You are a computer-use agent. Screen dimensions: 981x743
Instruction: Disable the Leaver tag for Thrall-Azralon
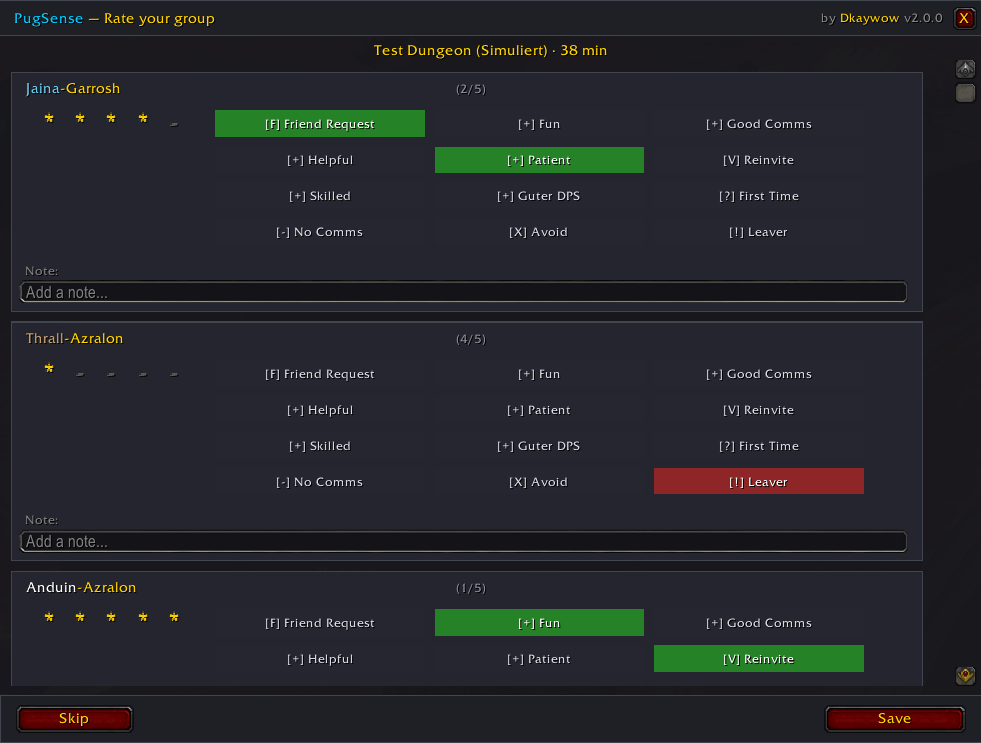coord(758,482)
